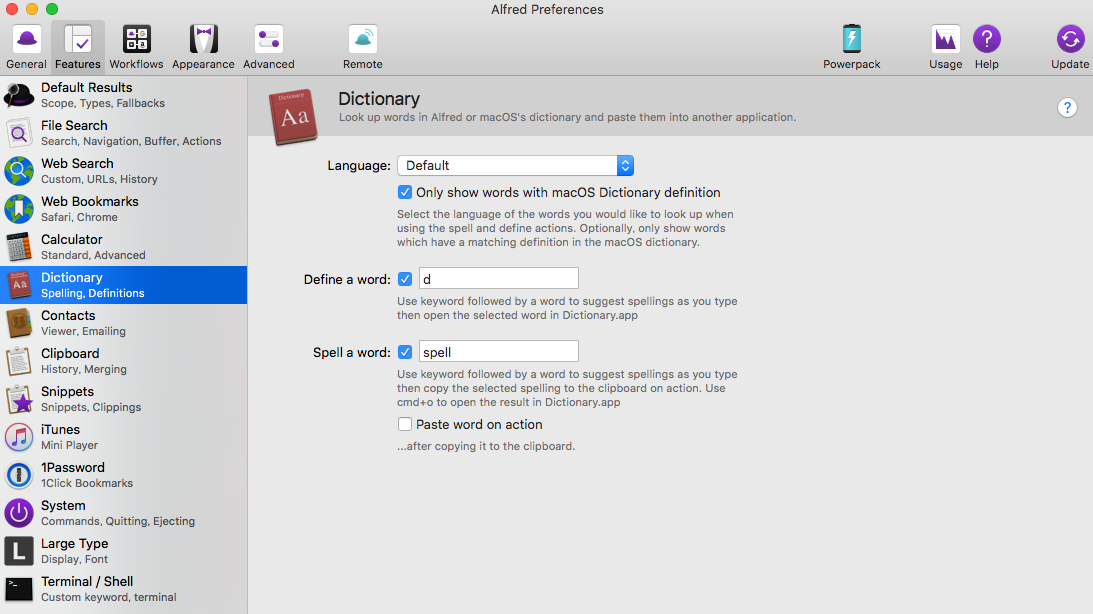This screenshot has width=1093, height=614.
Task: Click the red close window button
Action: 11,9
